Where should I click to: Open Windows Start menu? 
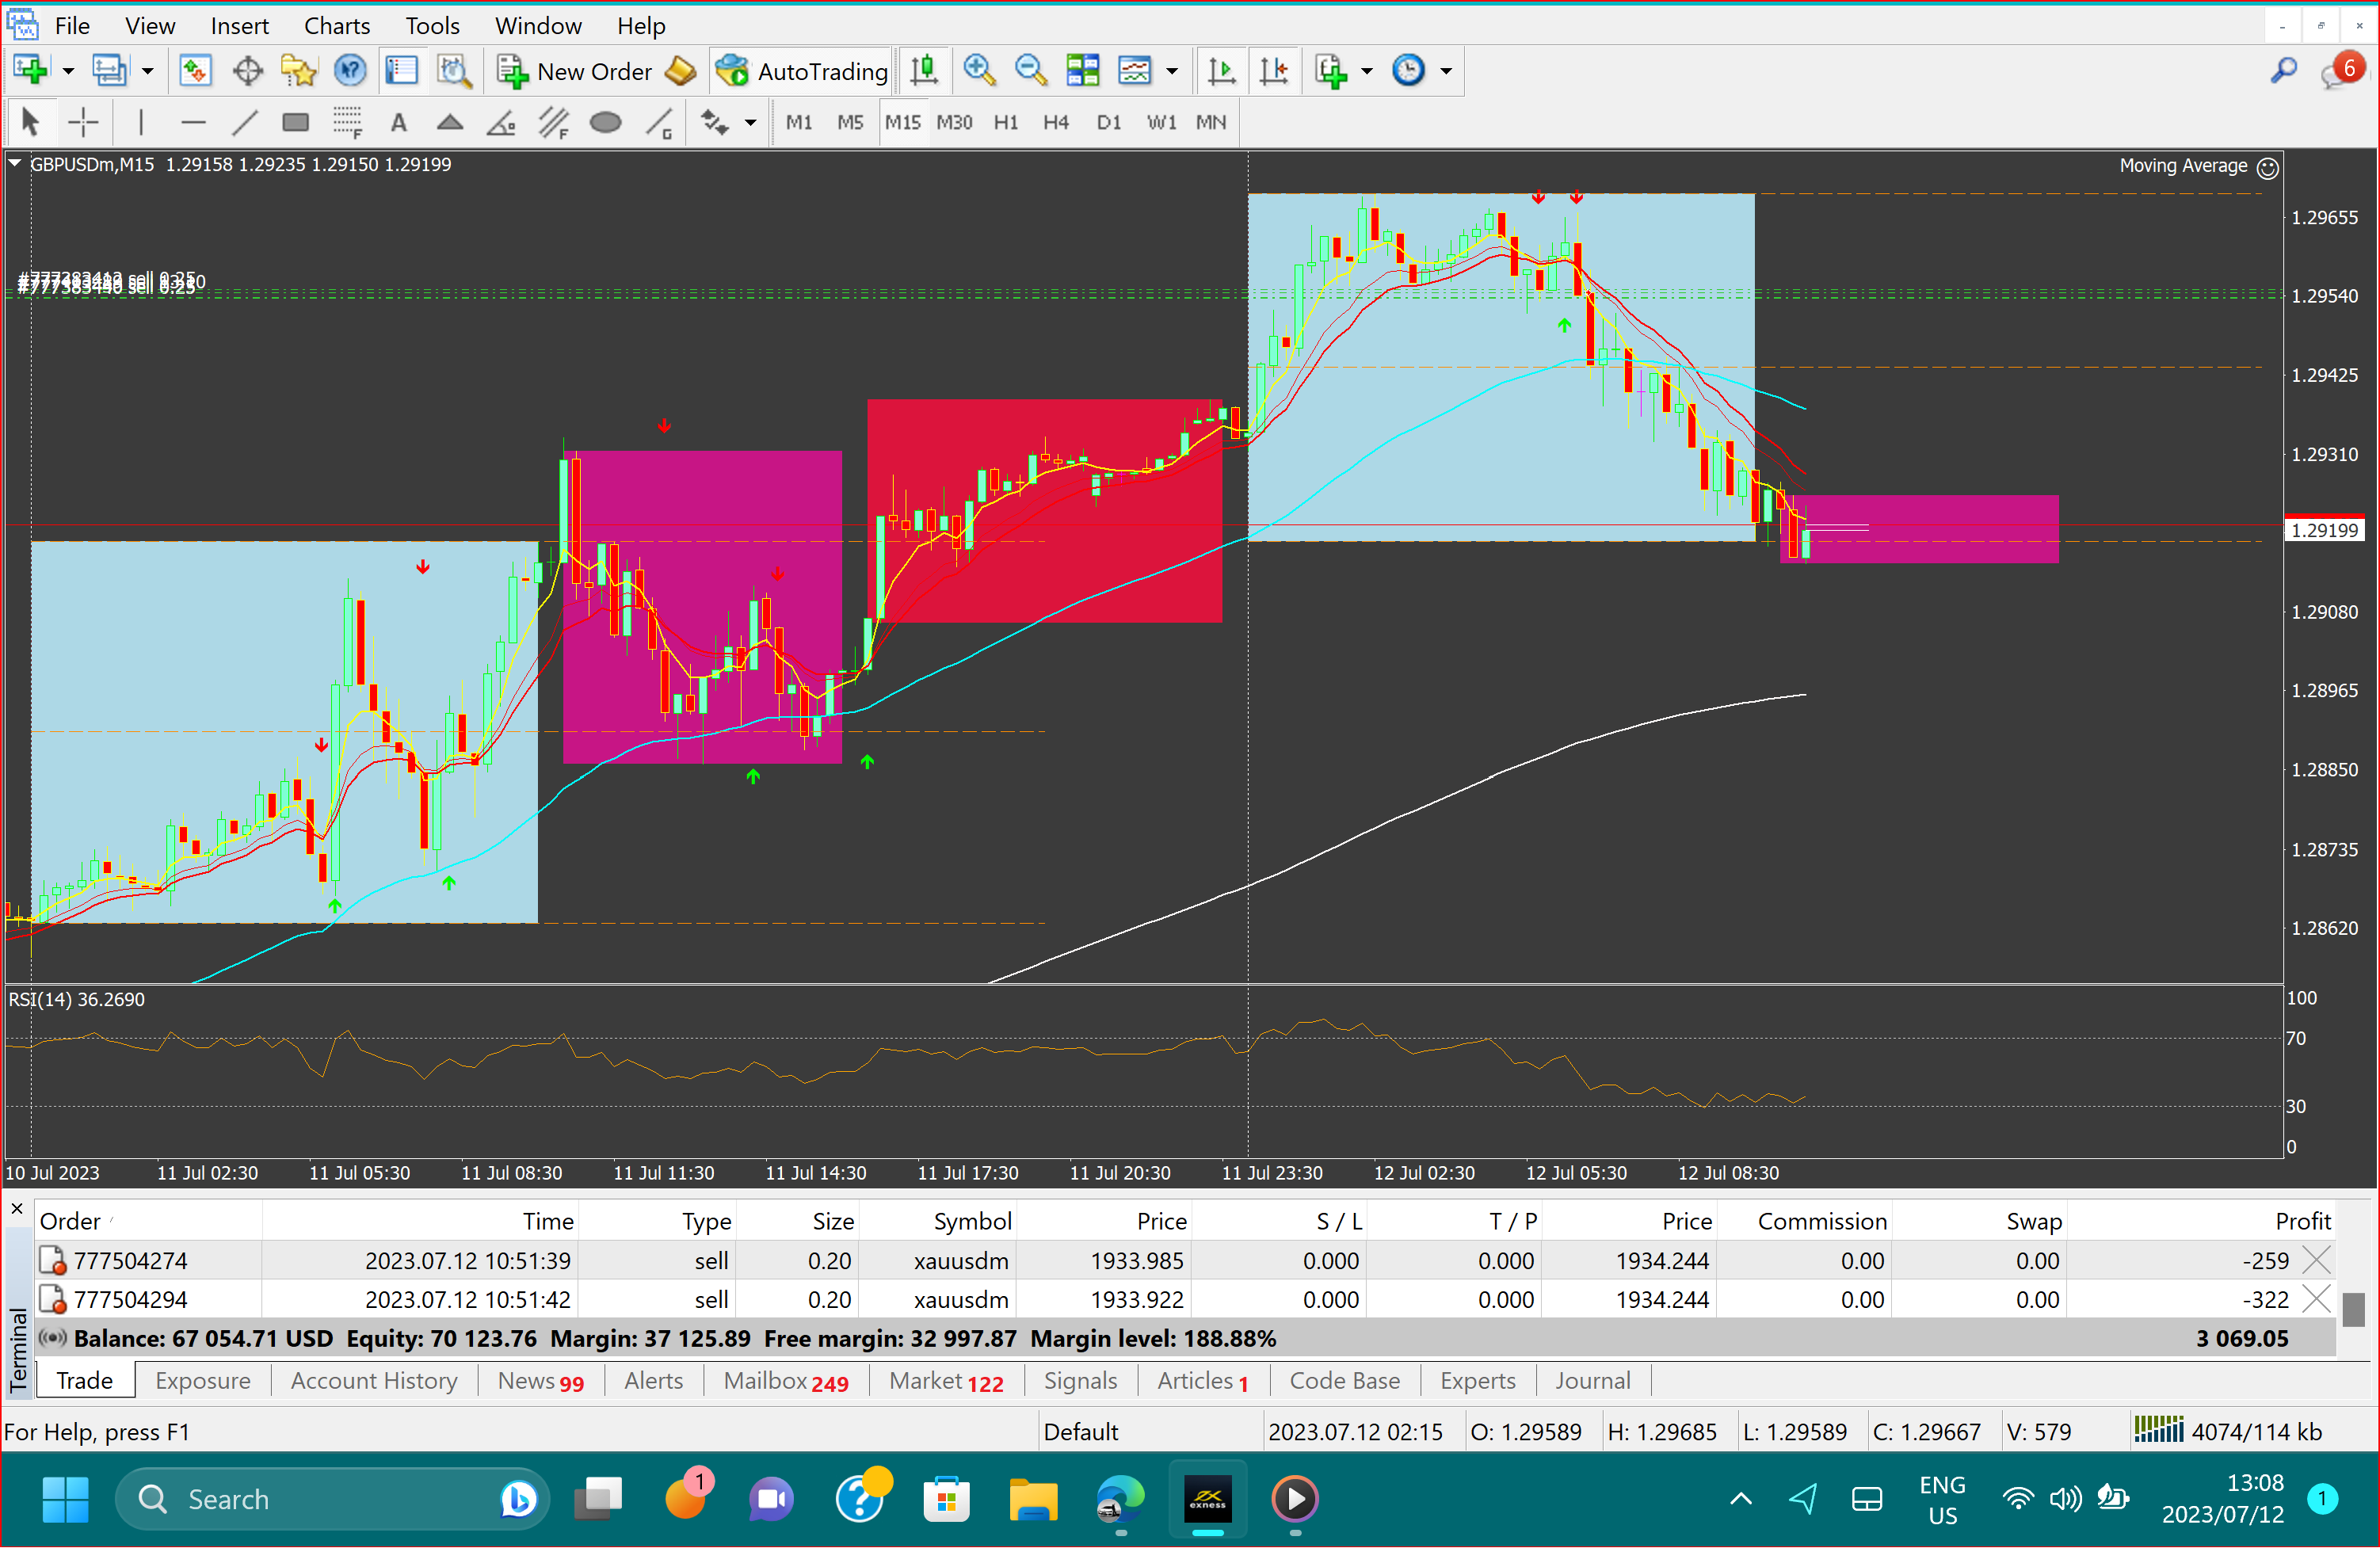66,1498
